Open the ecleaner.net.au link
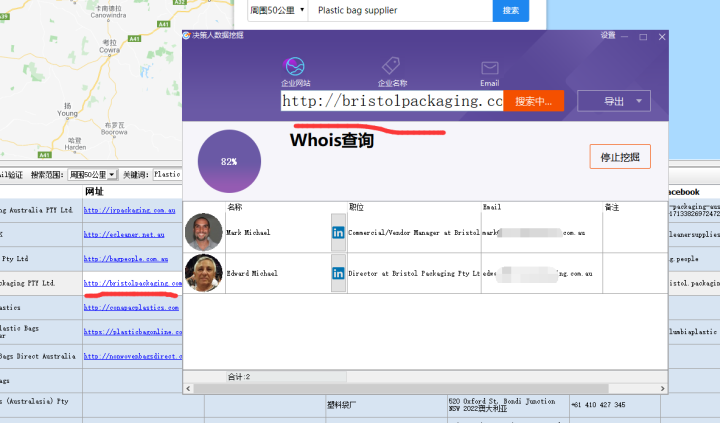Image resolution: width=720 pixels, height=423 pixels. [124, 234]
